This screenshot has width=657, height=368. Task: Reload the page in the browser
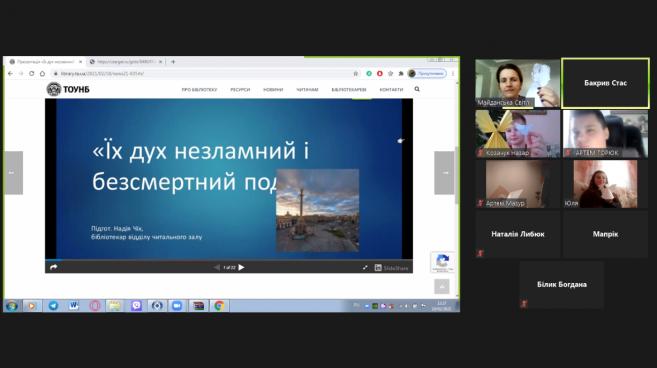point(31,73)
